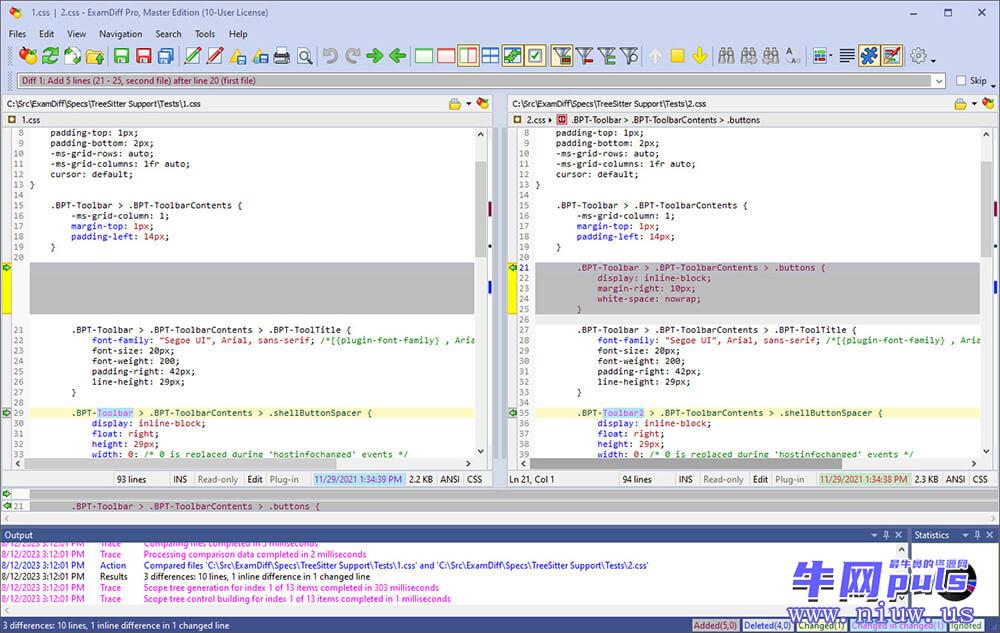Expand right pane folder dropdown arrow
The height and width of the screenshot is (633, 1000).
(x=974, y=104)
